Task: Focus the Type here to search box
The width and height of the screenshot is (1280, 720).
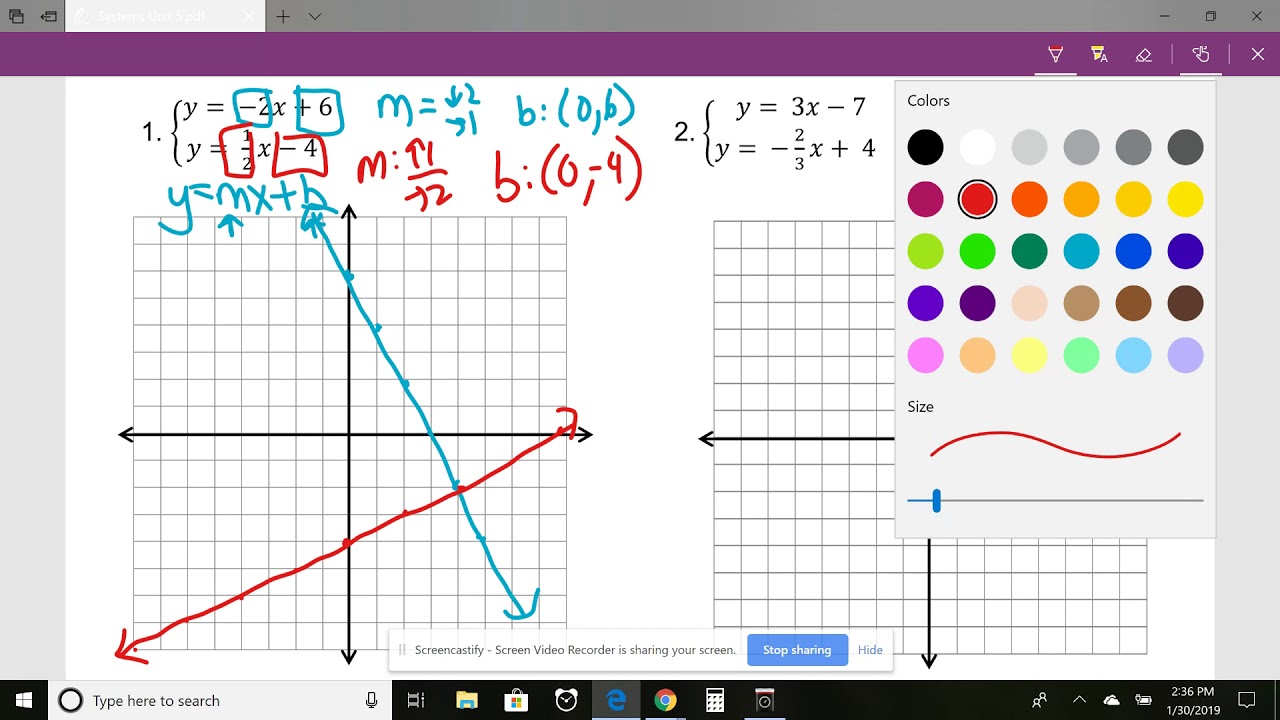Action: (220, 700)
